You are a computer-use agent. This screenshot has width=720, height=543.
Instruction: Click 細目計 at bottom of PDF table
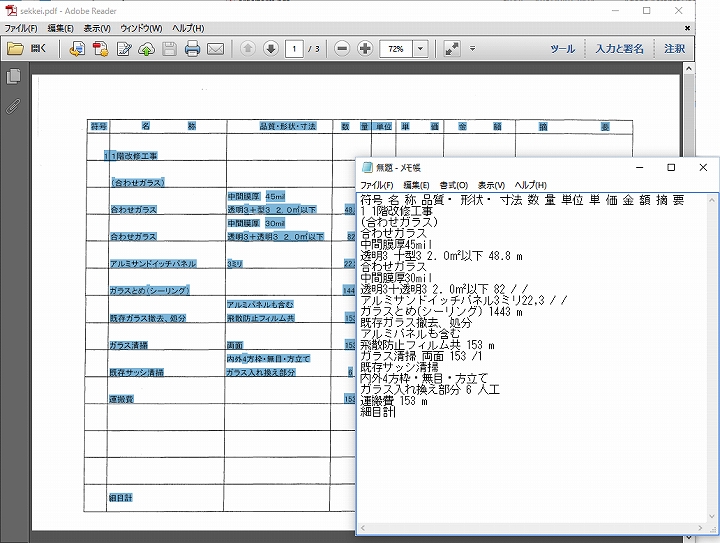(x=120, y=498)
